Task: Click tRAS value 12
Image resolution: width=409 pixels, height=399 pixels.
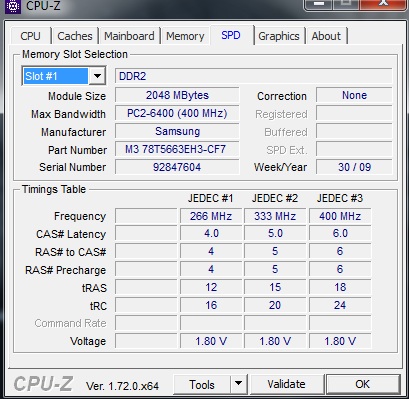Action: pos(211,287)
